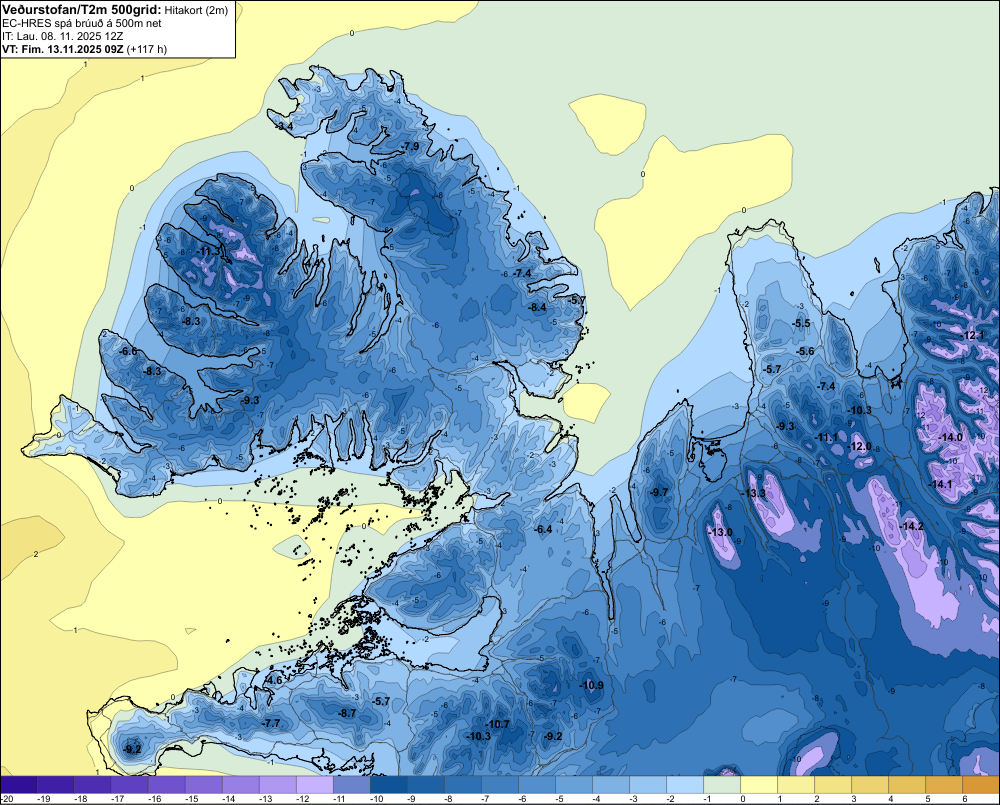Click the -13.0 temperature value
1000x805 pixels.
pos(721,532)
